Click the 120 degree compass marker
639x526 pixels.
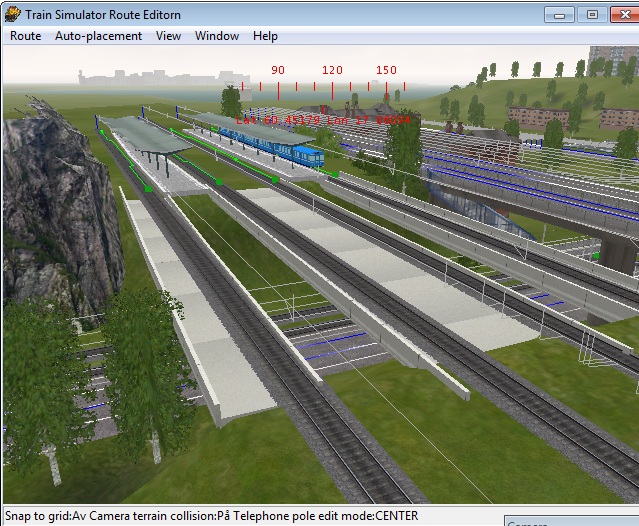point(332,71)
